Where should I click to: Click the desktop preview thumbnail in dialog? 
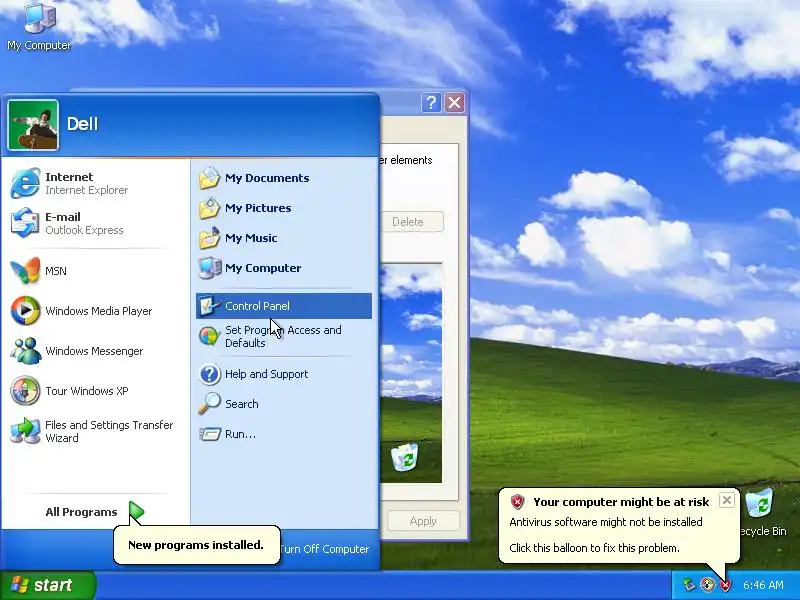(411, 373)
